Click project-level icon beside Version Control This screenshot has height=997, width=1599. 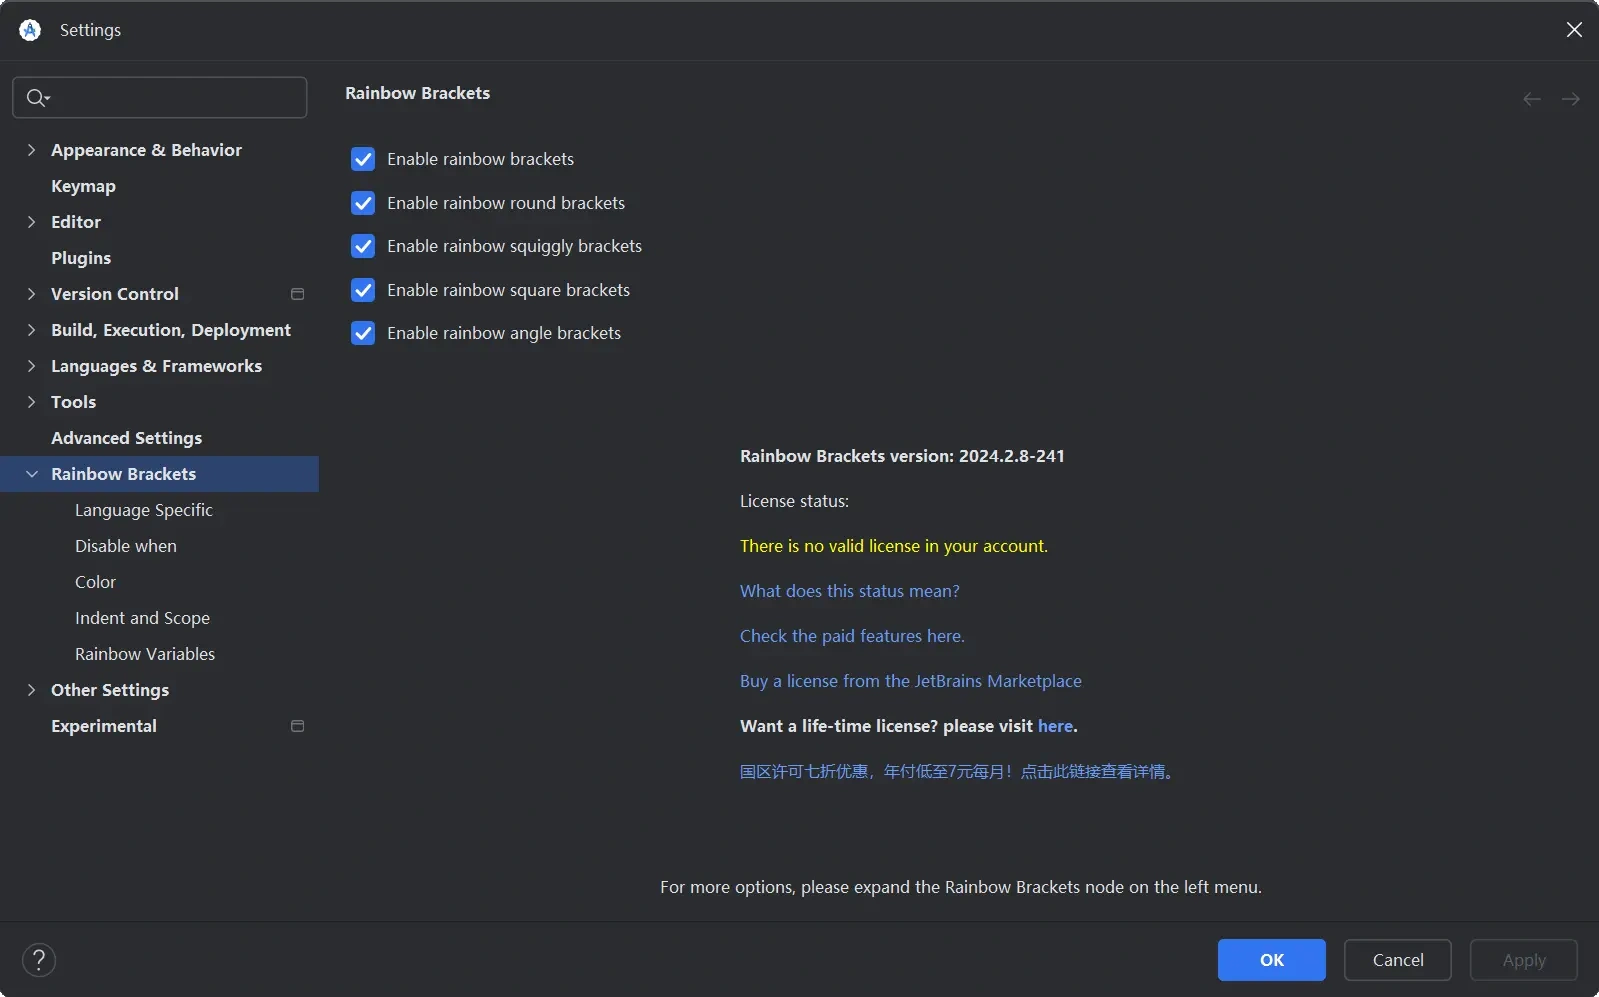pyautogui.click(x=297, y=294)
